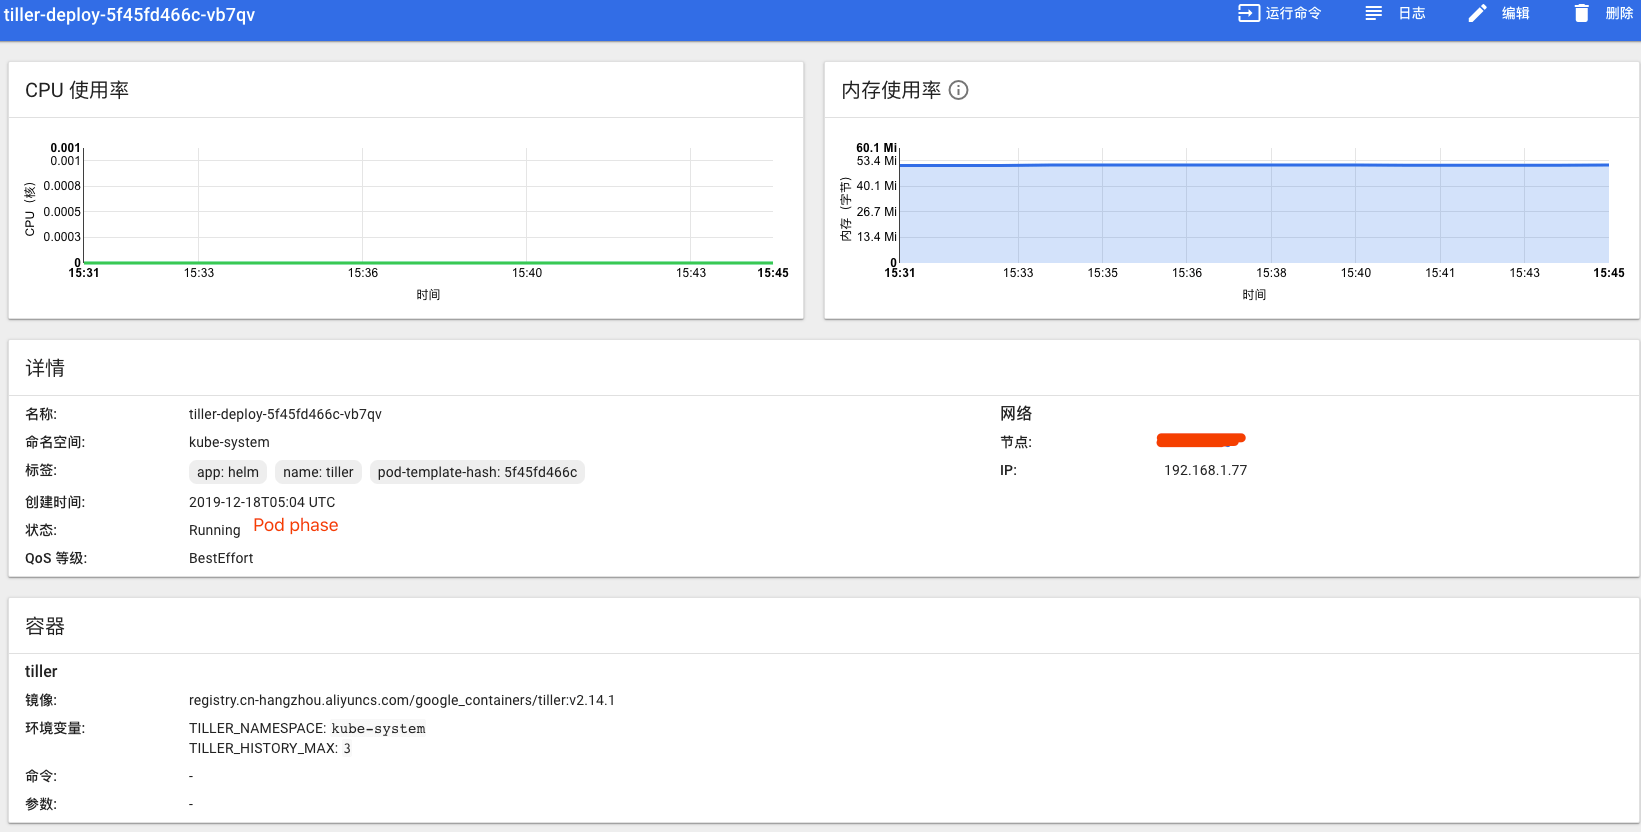Click the 60.1 Mi label on memory chart
Viewport: 1641px width, 832px height.
[876, 147]
